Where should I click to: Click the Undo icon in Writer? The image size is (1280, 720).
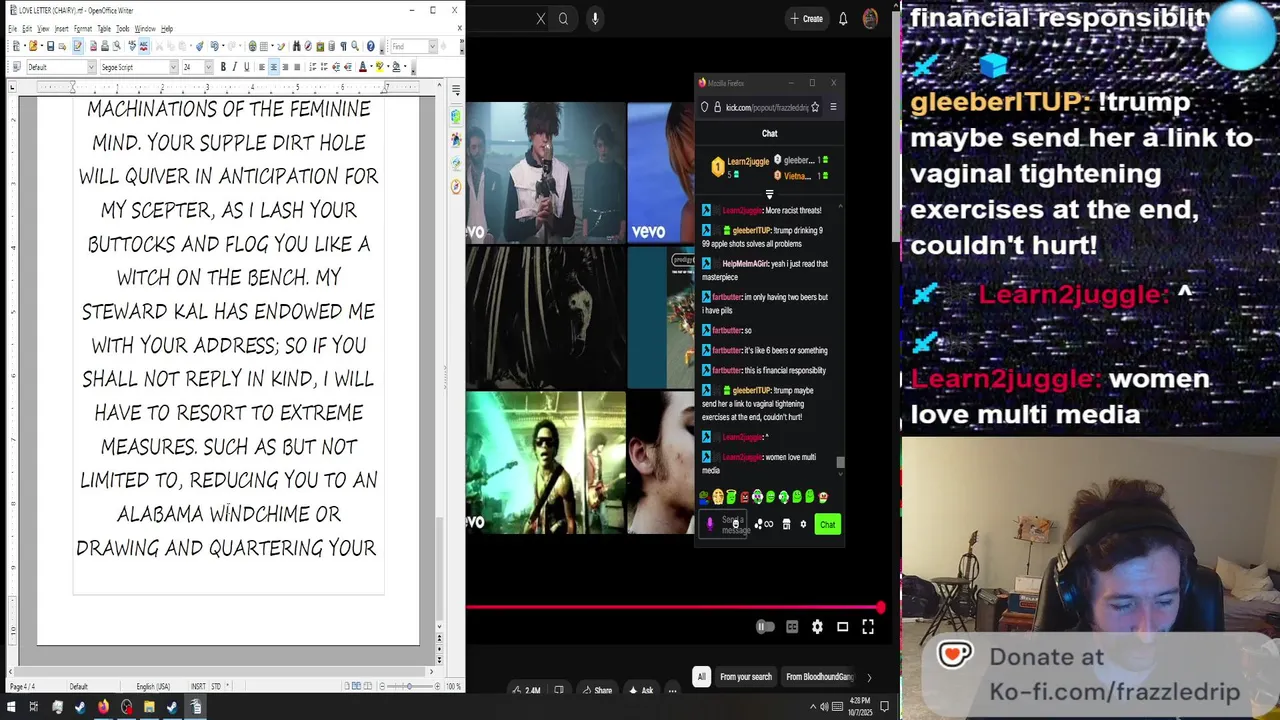click(x=213, y=46)
